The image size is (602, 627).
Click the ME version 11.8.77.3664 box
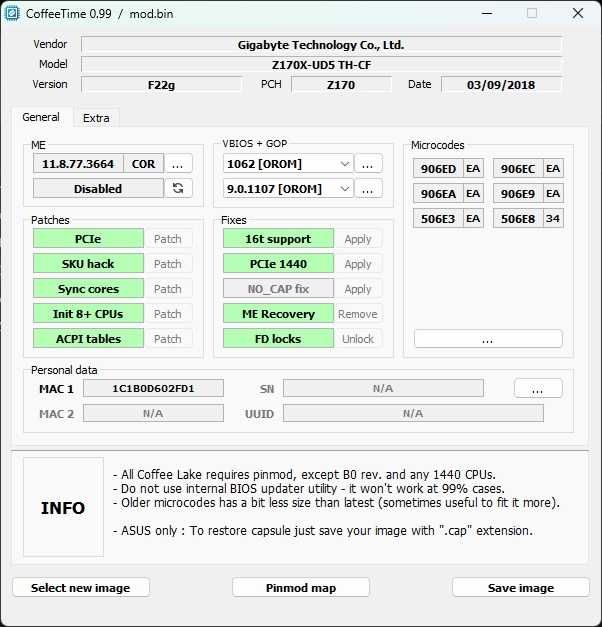(78, 164)
